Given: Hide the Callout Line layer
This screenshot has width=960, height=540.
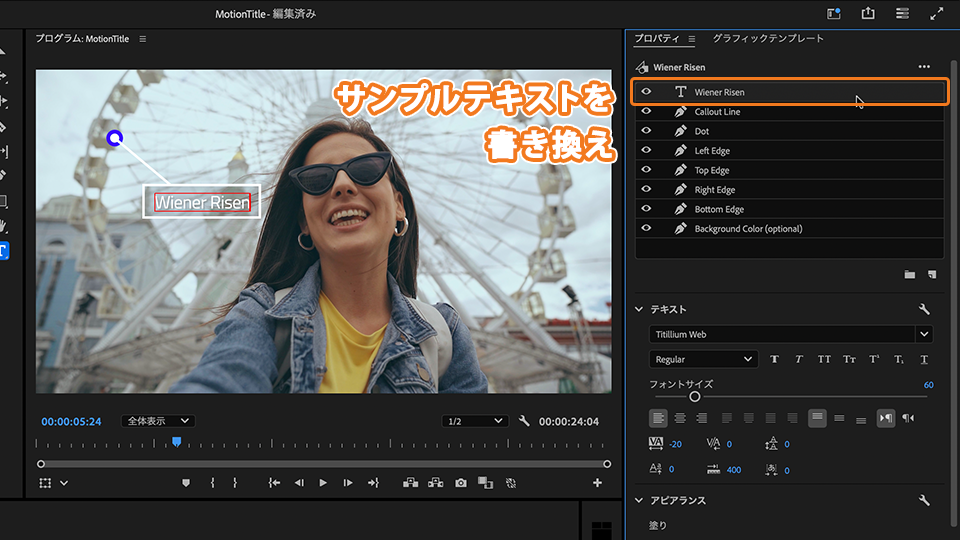Looking at the screenshot, I should [646, 112].
